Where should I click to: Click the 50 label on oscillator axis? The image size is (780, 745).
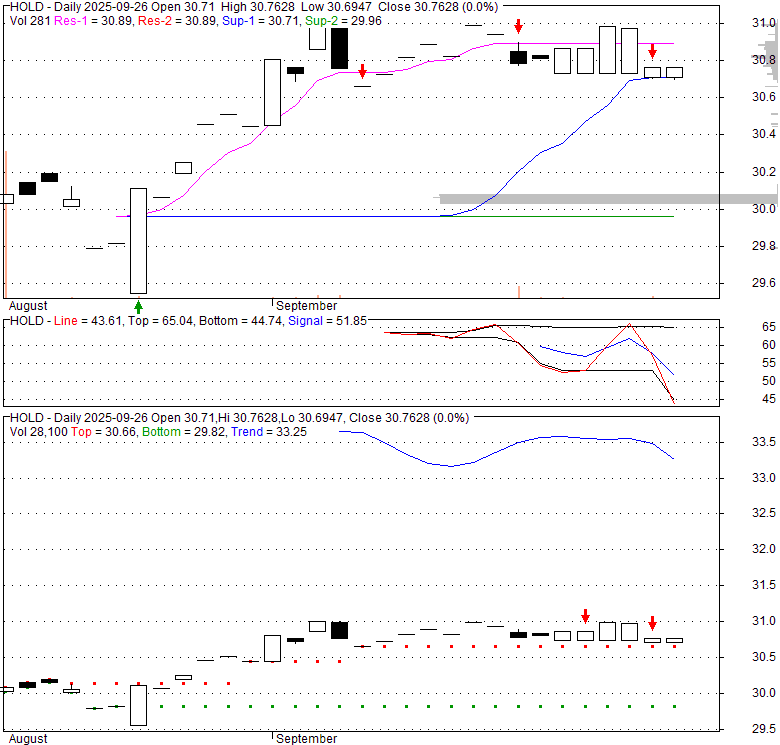coord(769,381)
